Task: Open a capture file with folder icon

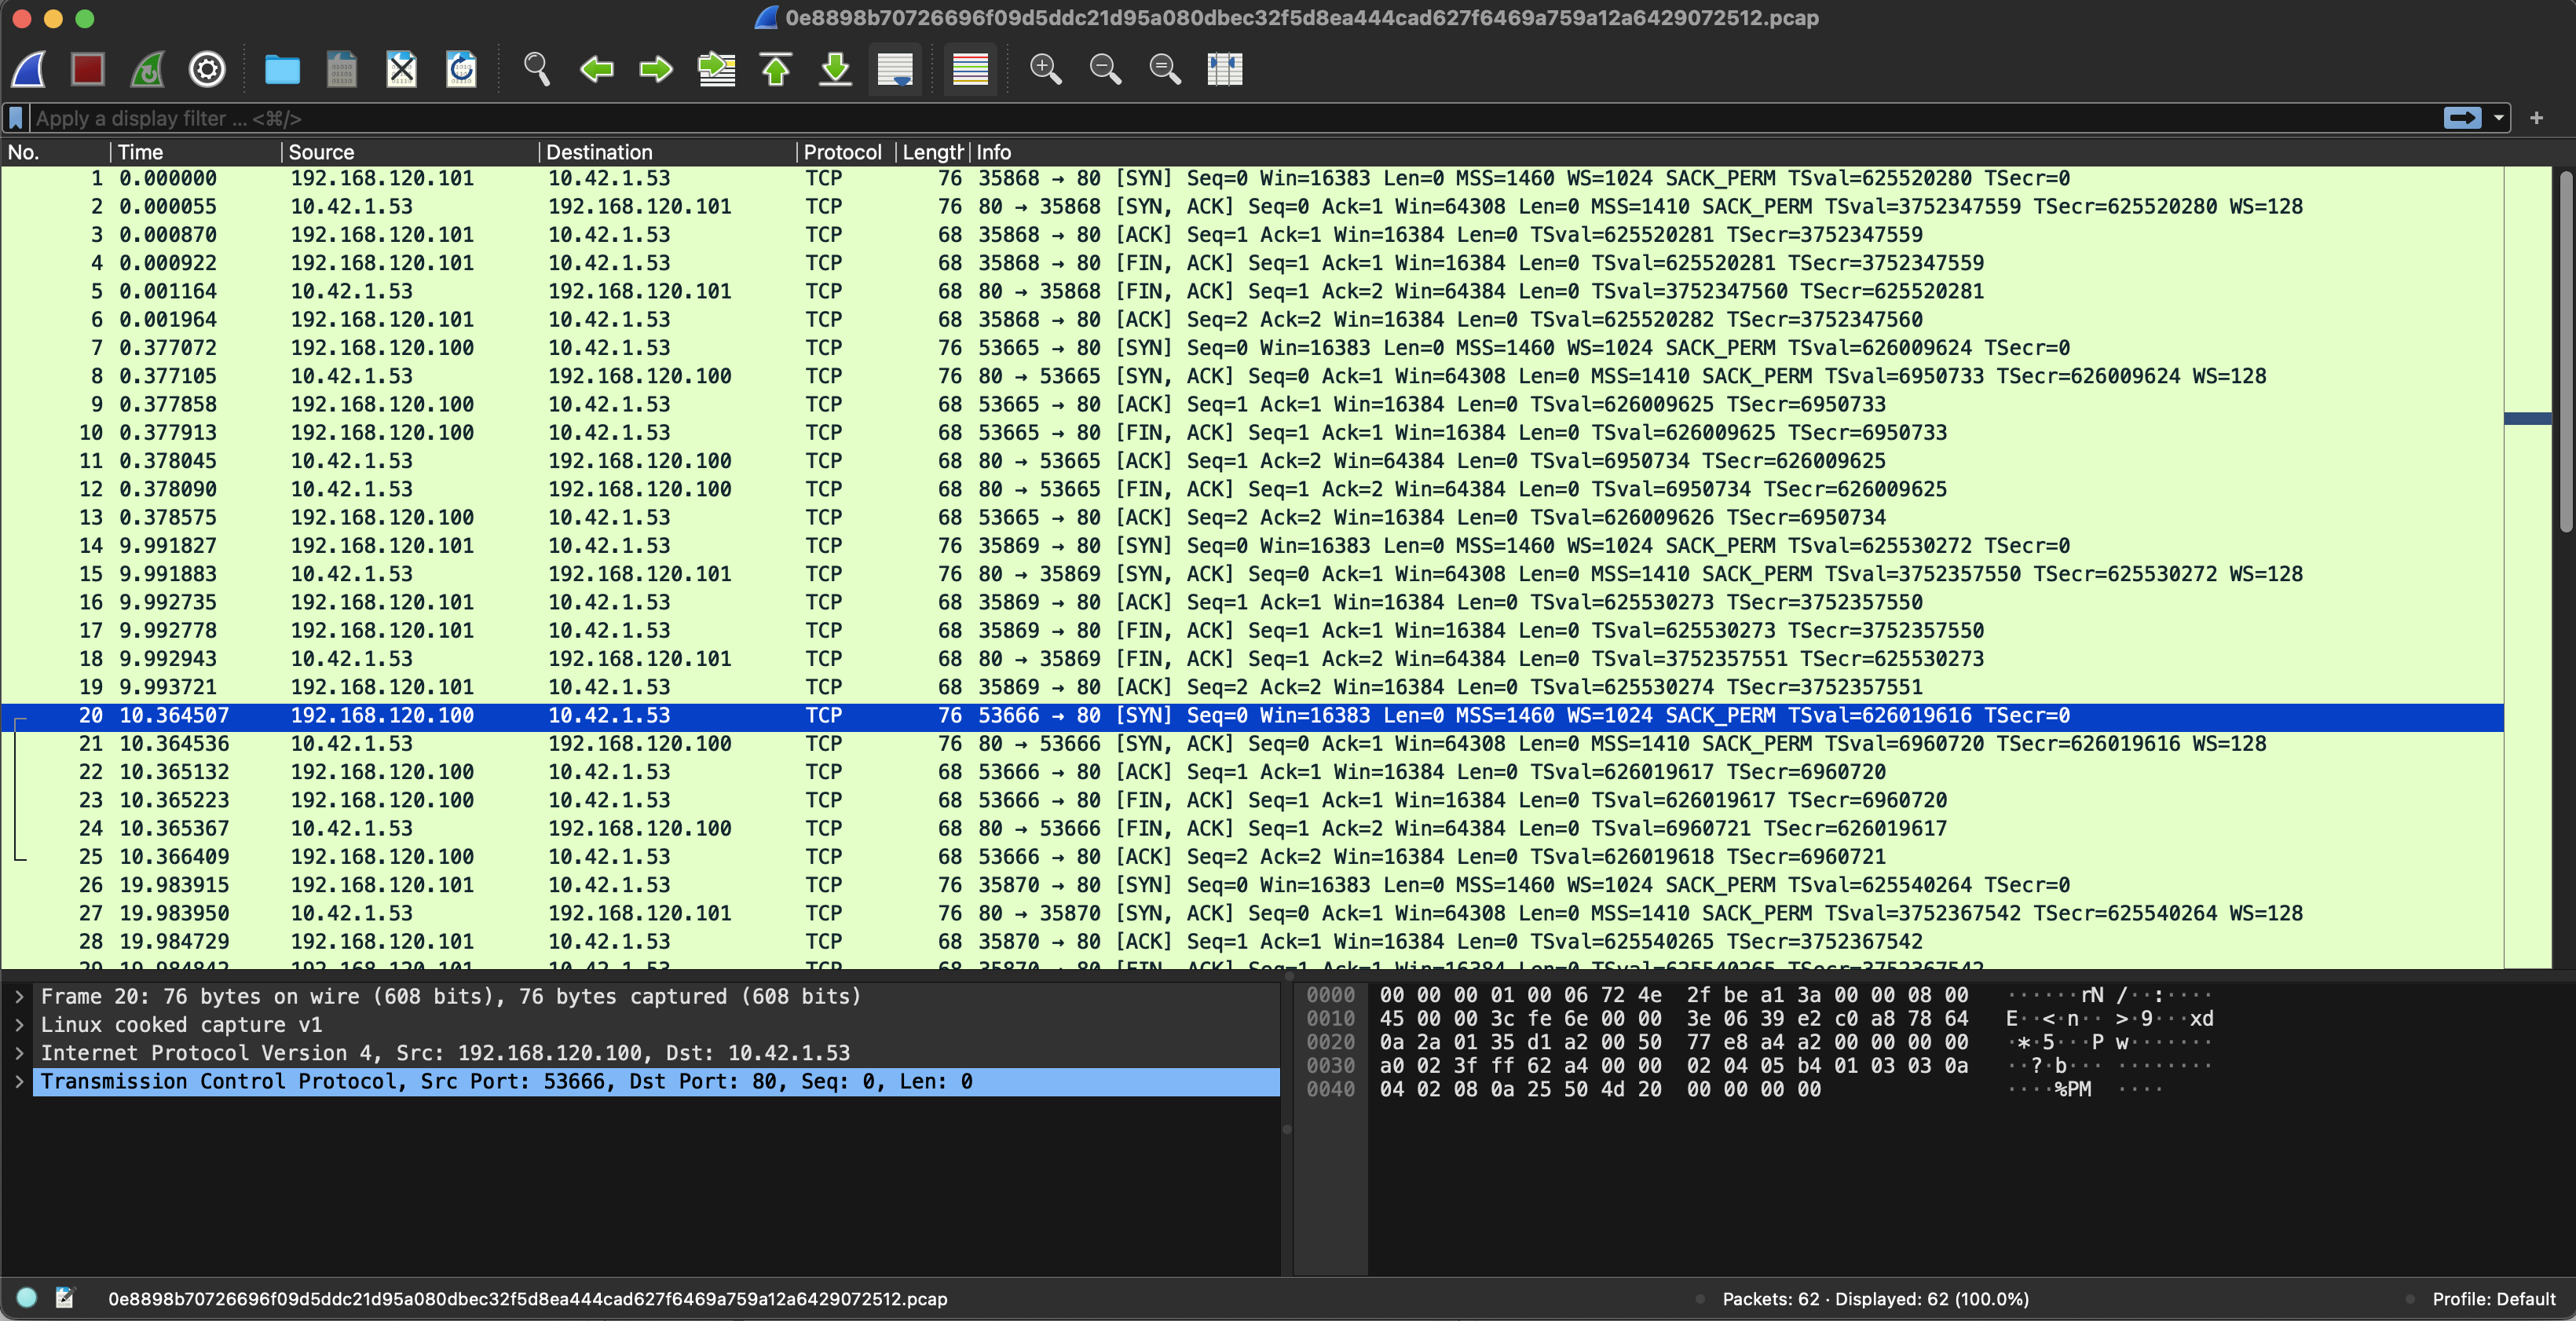Action: (282, 69)
